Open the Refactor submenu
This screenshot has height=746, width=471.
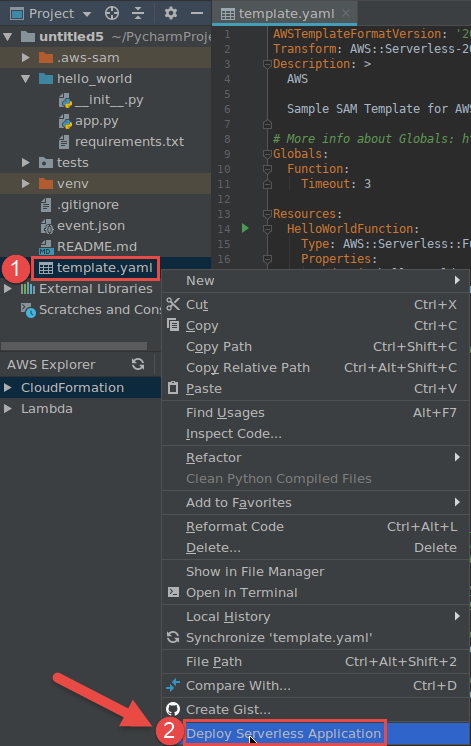[x=316, y=458]
